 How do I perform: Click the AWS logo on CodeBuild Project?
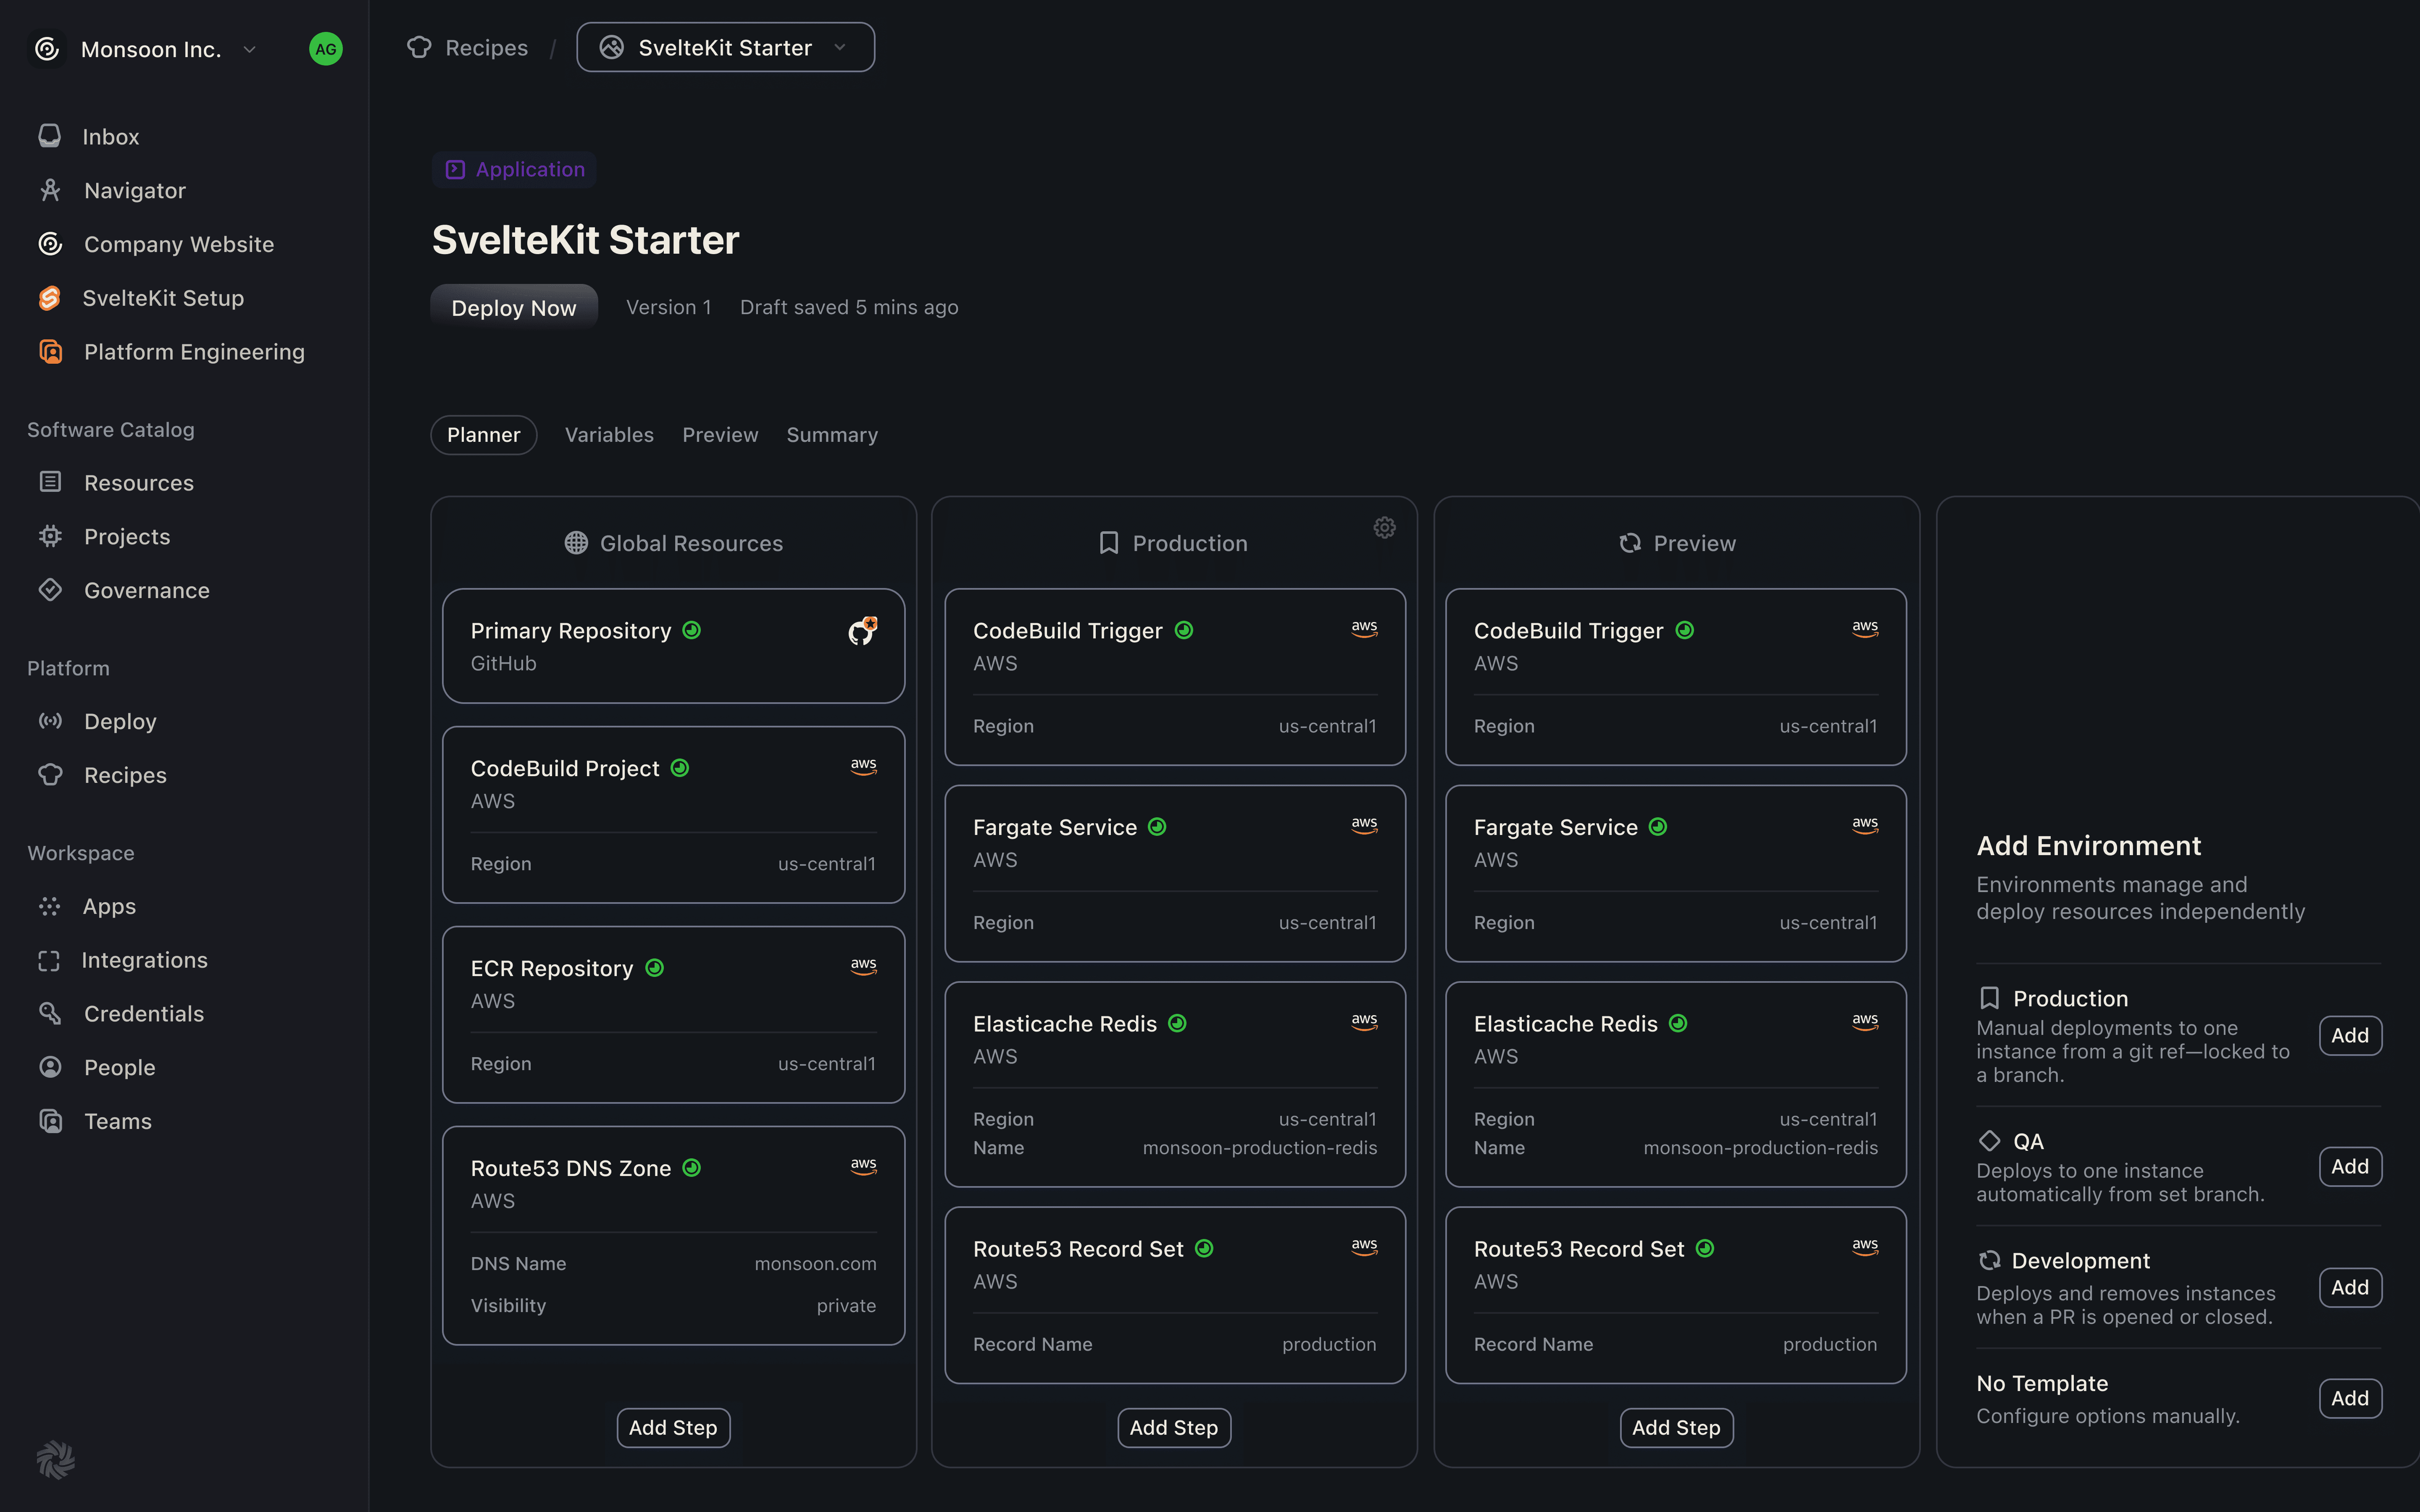click(x=863, y=766)
